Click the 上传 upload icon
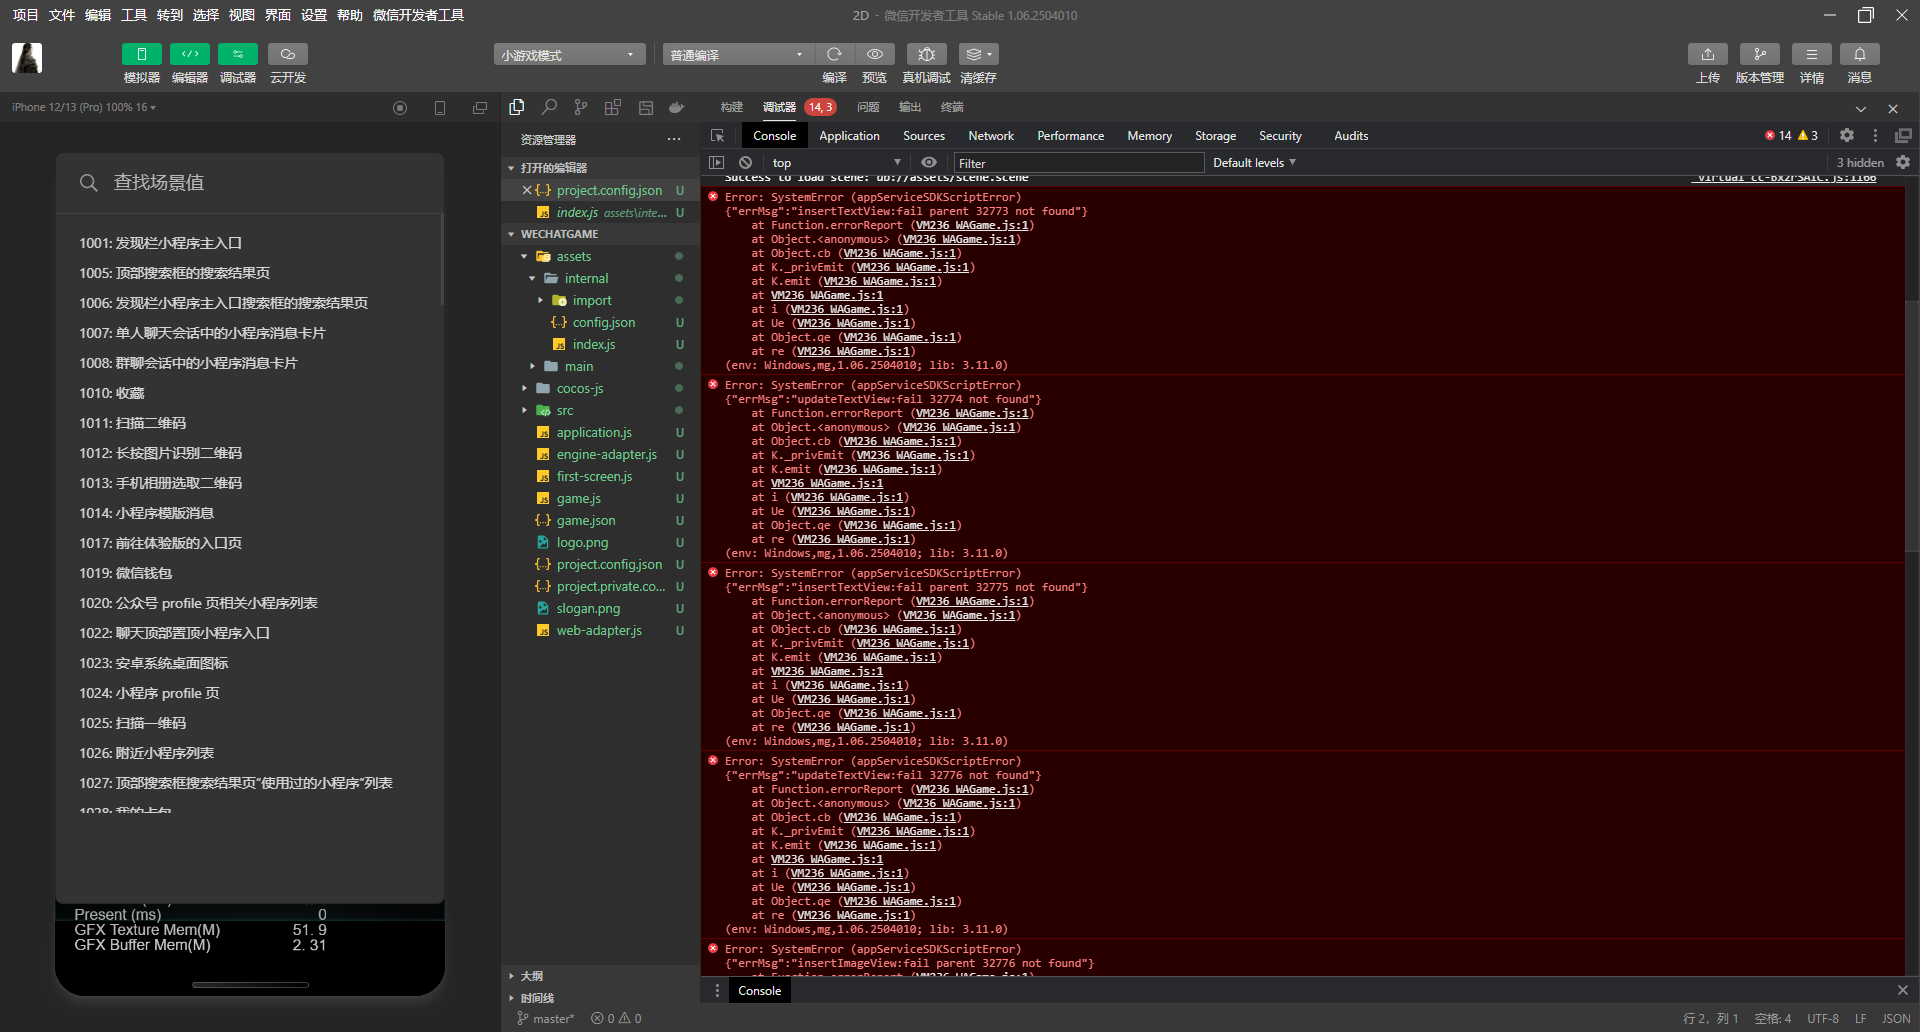 (x=1708, y=54)
